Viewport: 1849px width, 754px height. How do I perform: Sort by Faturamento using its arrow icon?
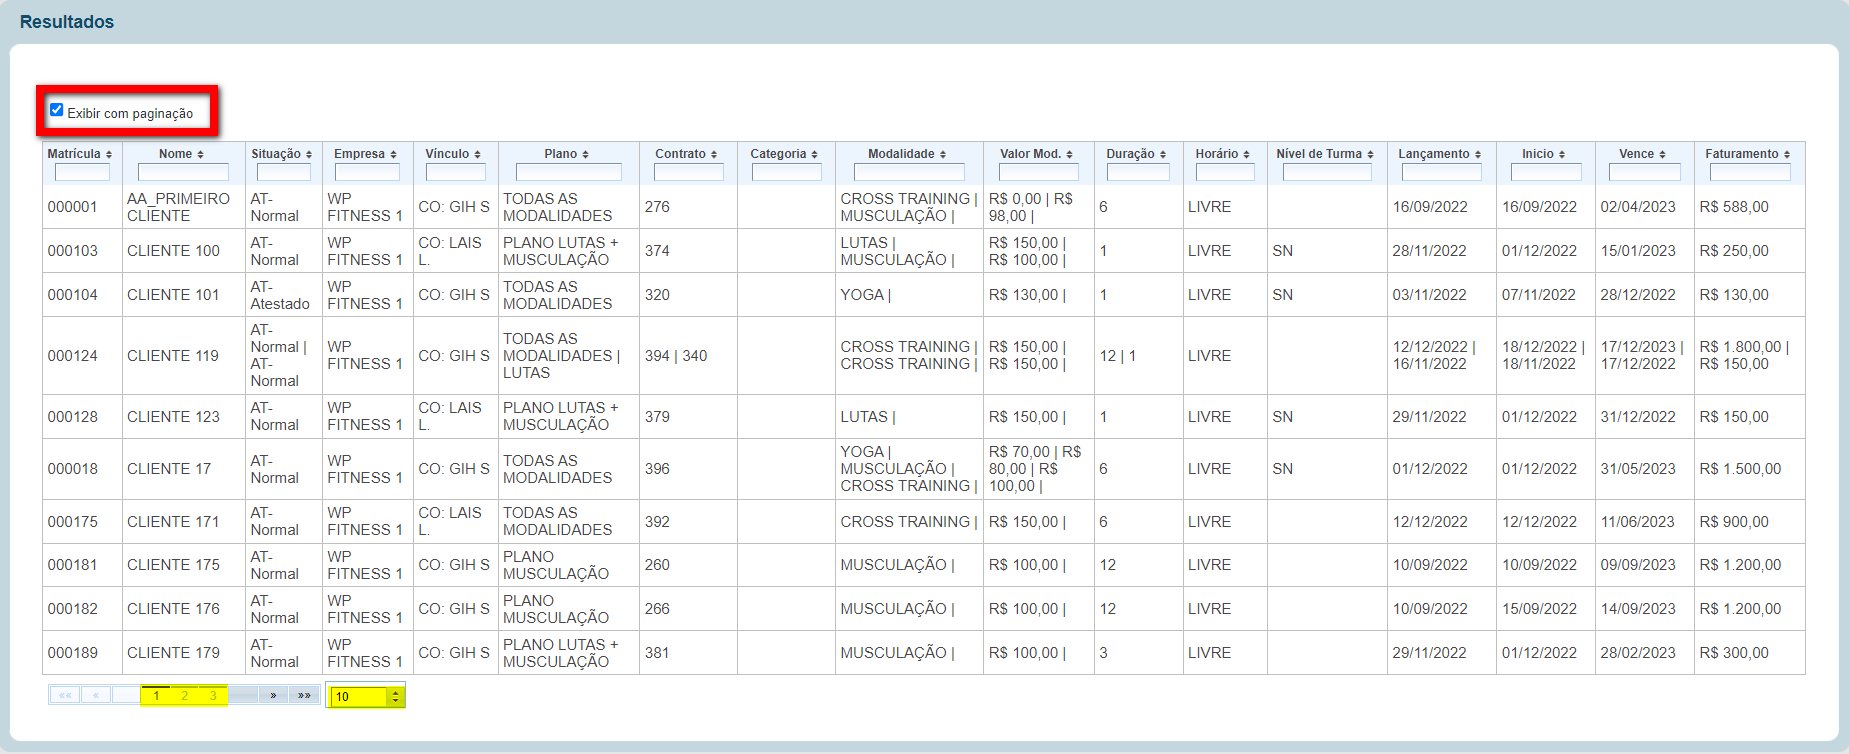(1787, 155)
